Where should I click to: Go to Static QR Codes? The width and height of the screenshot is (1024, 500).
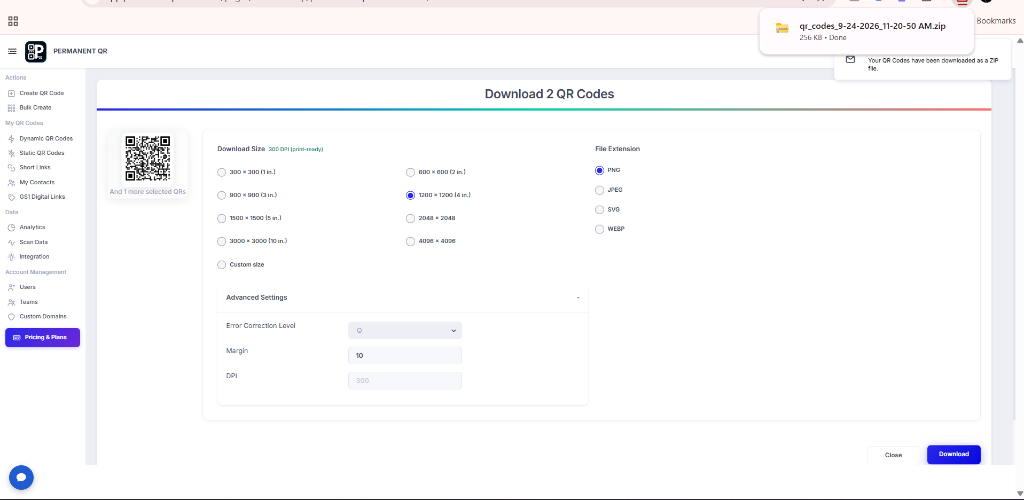(42, 153)
